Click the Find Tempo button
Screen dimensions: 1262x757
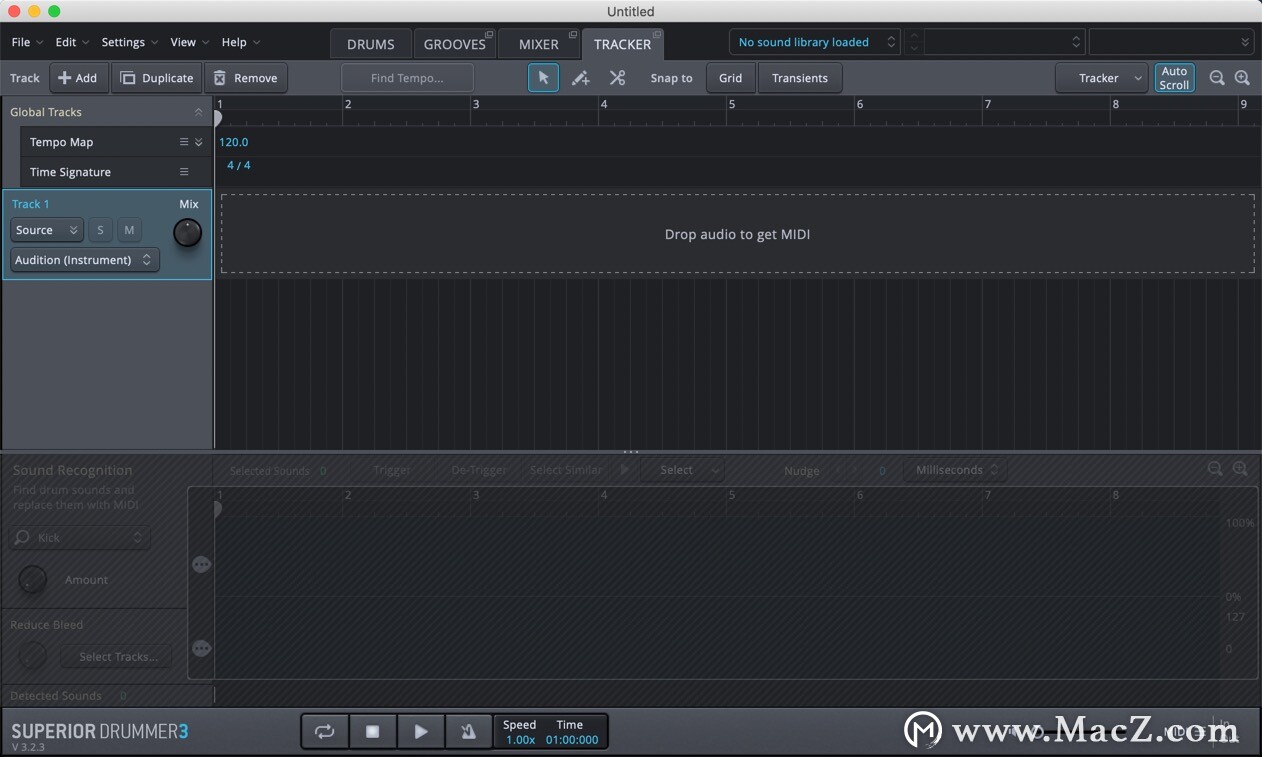(x=407, y=78)
